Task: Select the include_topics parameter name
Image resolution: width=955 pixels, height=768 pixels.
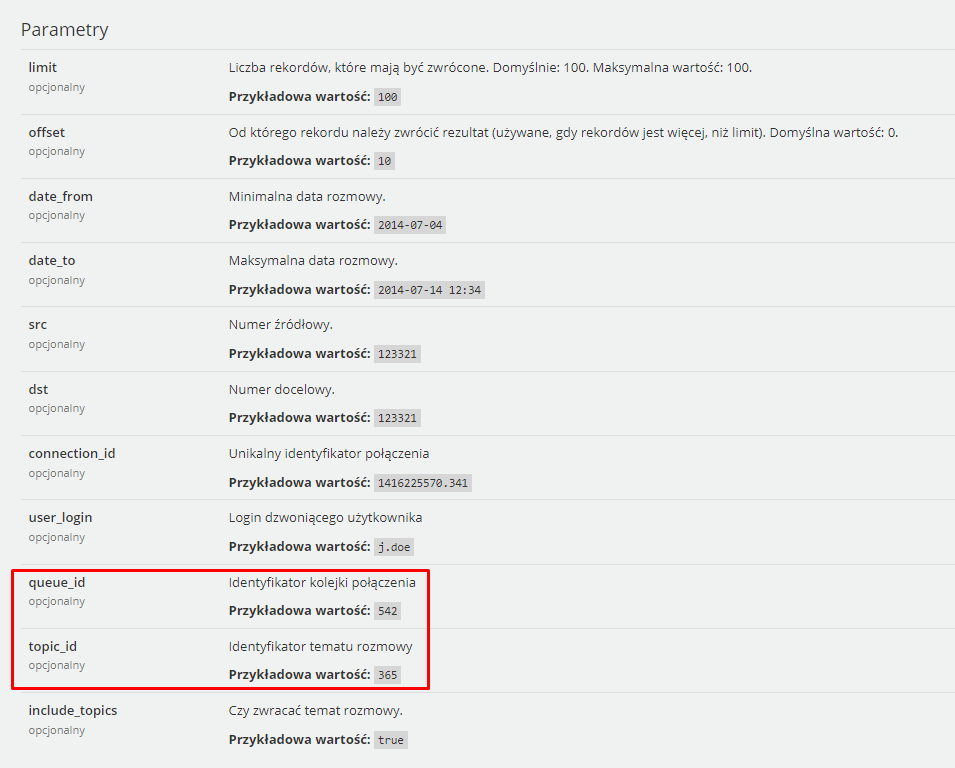Action: [x=72, y=710]
